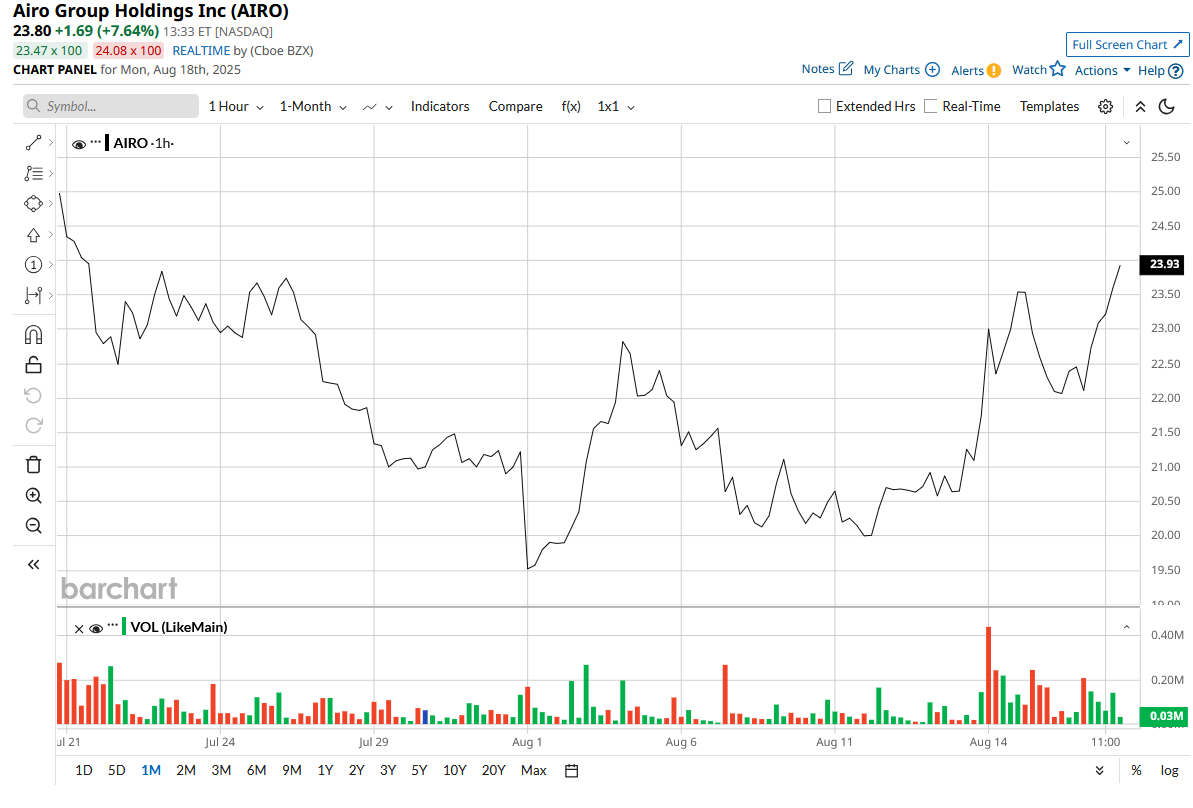Select the 2M time range
Screen dimensions: 1193x808
[186, 771]
